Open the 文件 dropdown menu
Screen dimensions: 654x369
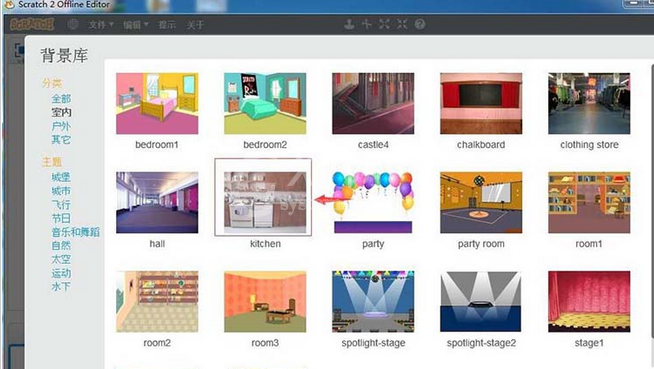pyautogui.click(x=101, y=25)
